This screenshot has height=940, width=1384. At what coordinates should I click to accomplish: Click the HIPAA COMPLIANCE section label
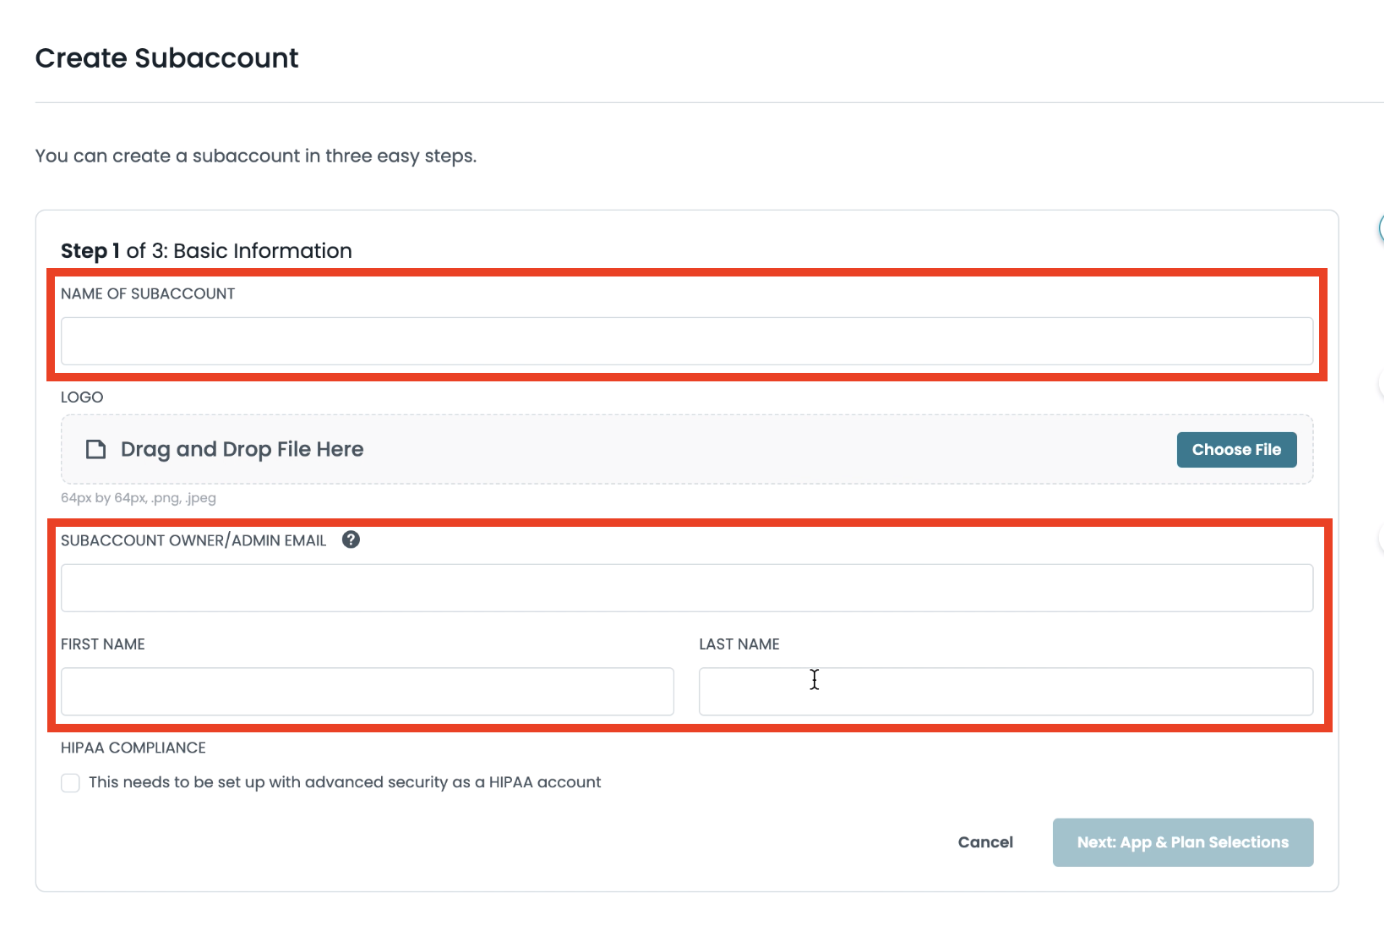(133, 748)
